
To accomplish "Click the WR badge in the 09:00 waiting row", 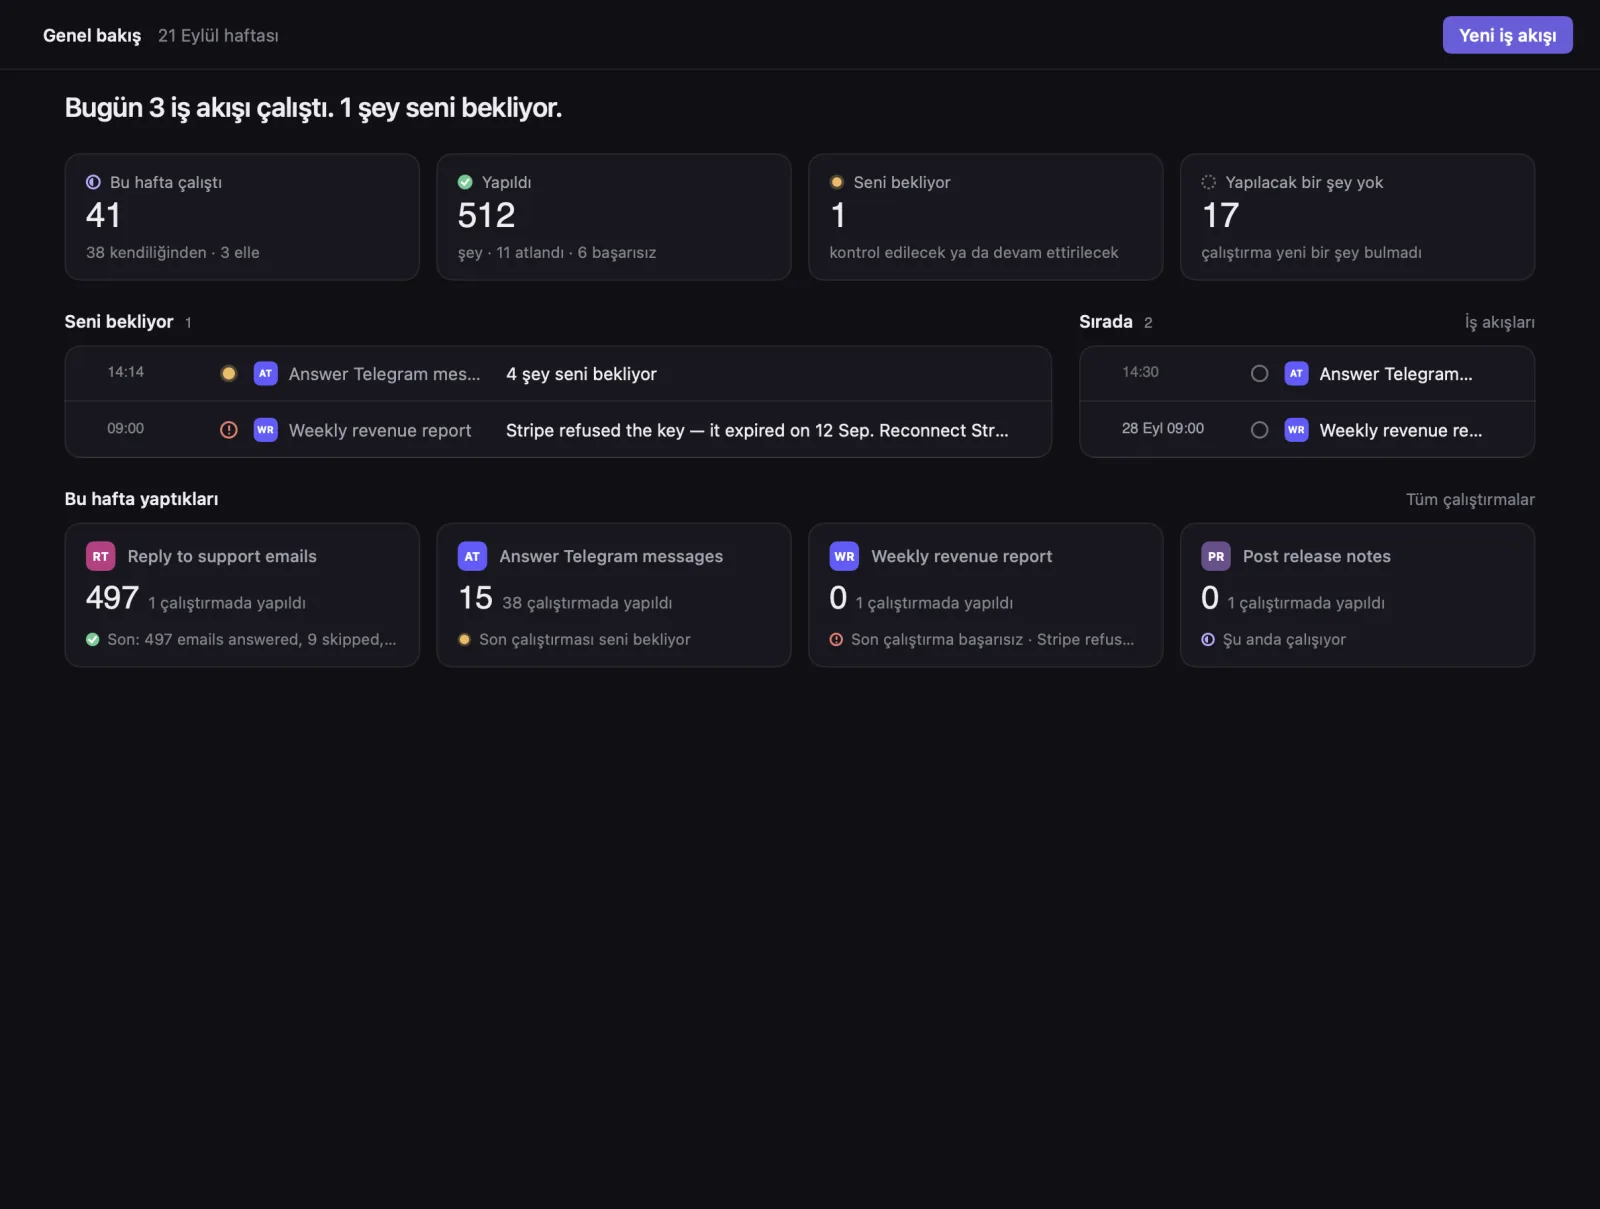I will coord(265,430).
